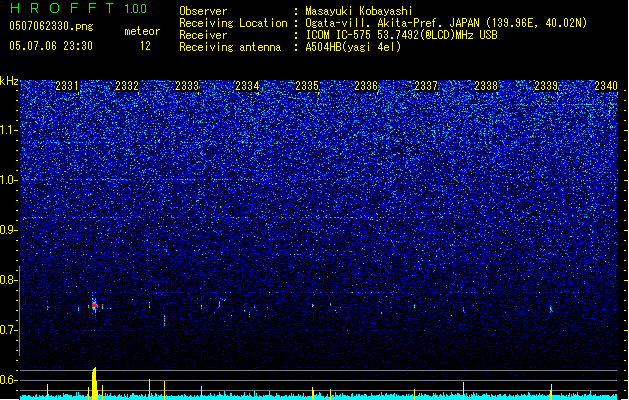Screen dimensions: 629x400
Task: Select antenna value A504HB(yagi 4el)
Action: pyautogui.click(x=353, y=47)
